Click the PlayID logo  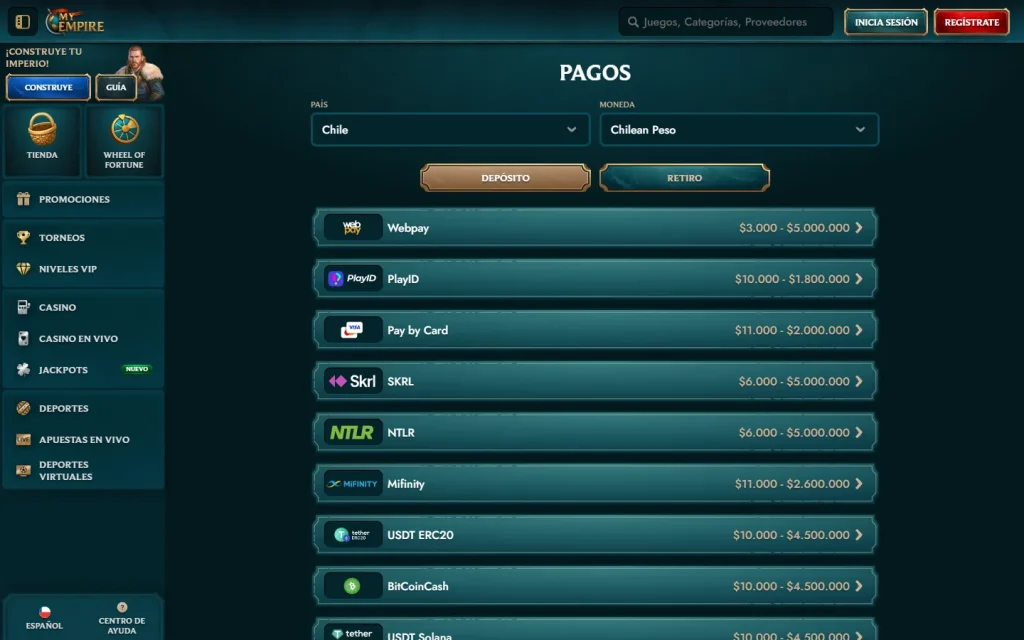click(353, 279)
